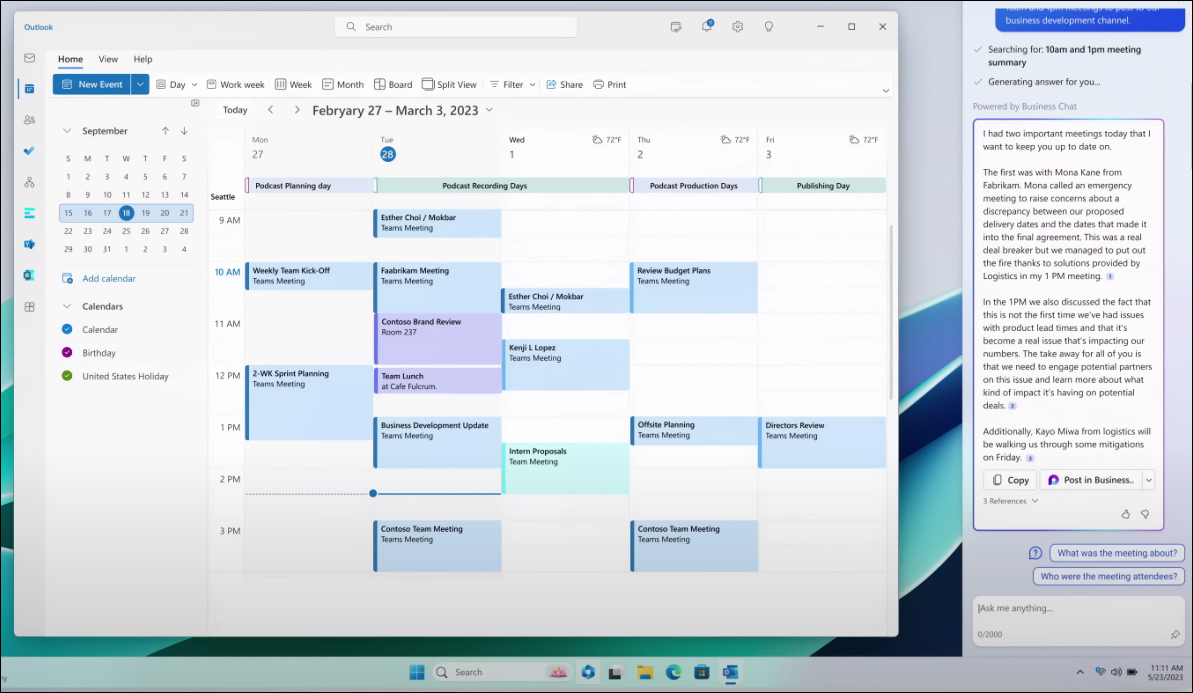Select date 18 in mini calendar
This screenshot has height=693, width=1193.
click(x=126, y=213)
